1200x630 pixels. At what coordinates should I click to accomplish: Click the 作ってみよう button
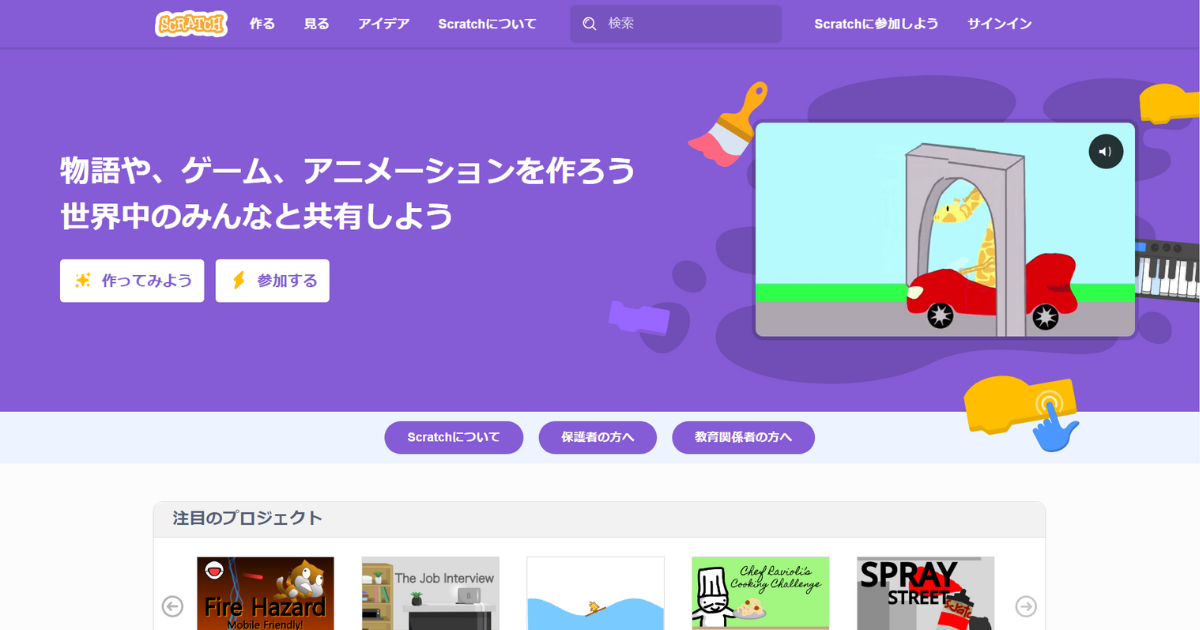[132, 281]
